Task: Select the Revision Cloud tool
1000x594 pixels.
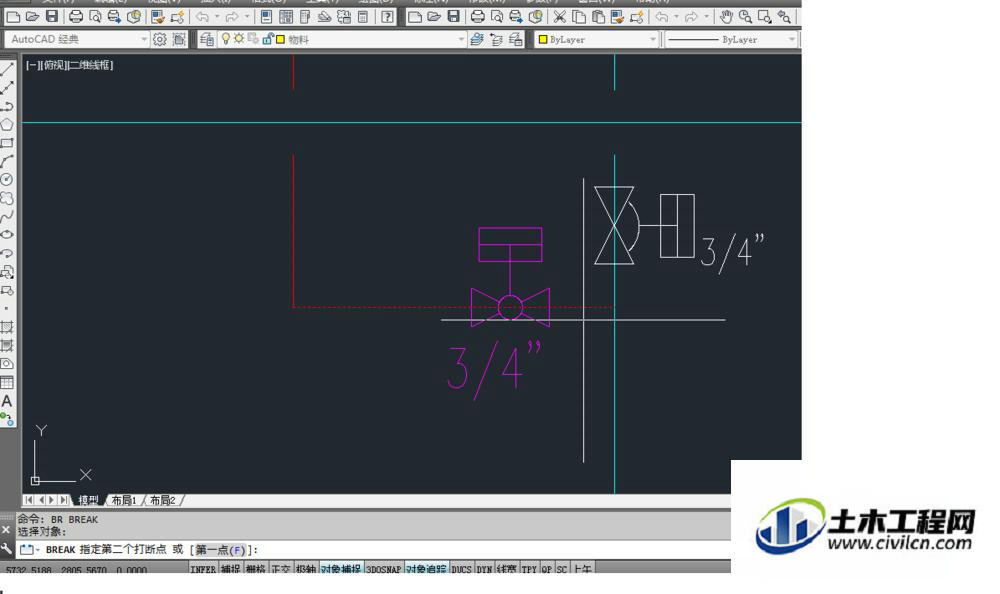Action: click(x=7, y=198)
